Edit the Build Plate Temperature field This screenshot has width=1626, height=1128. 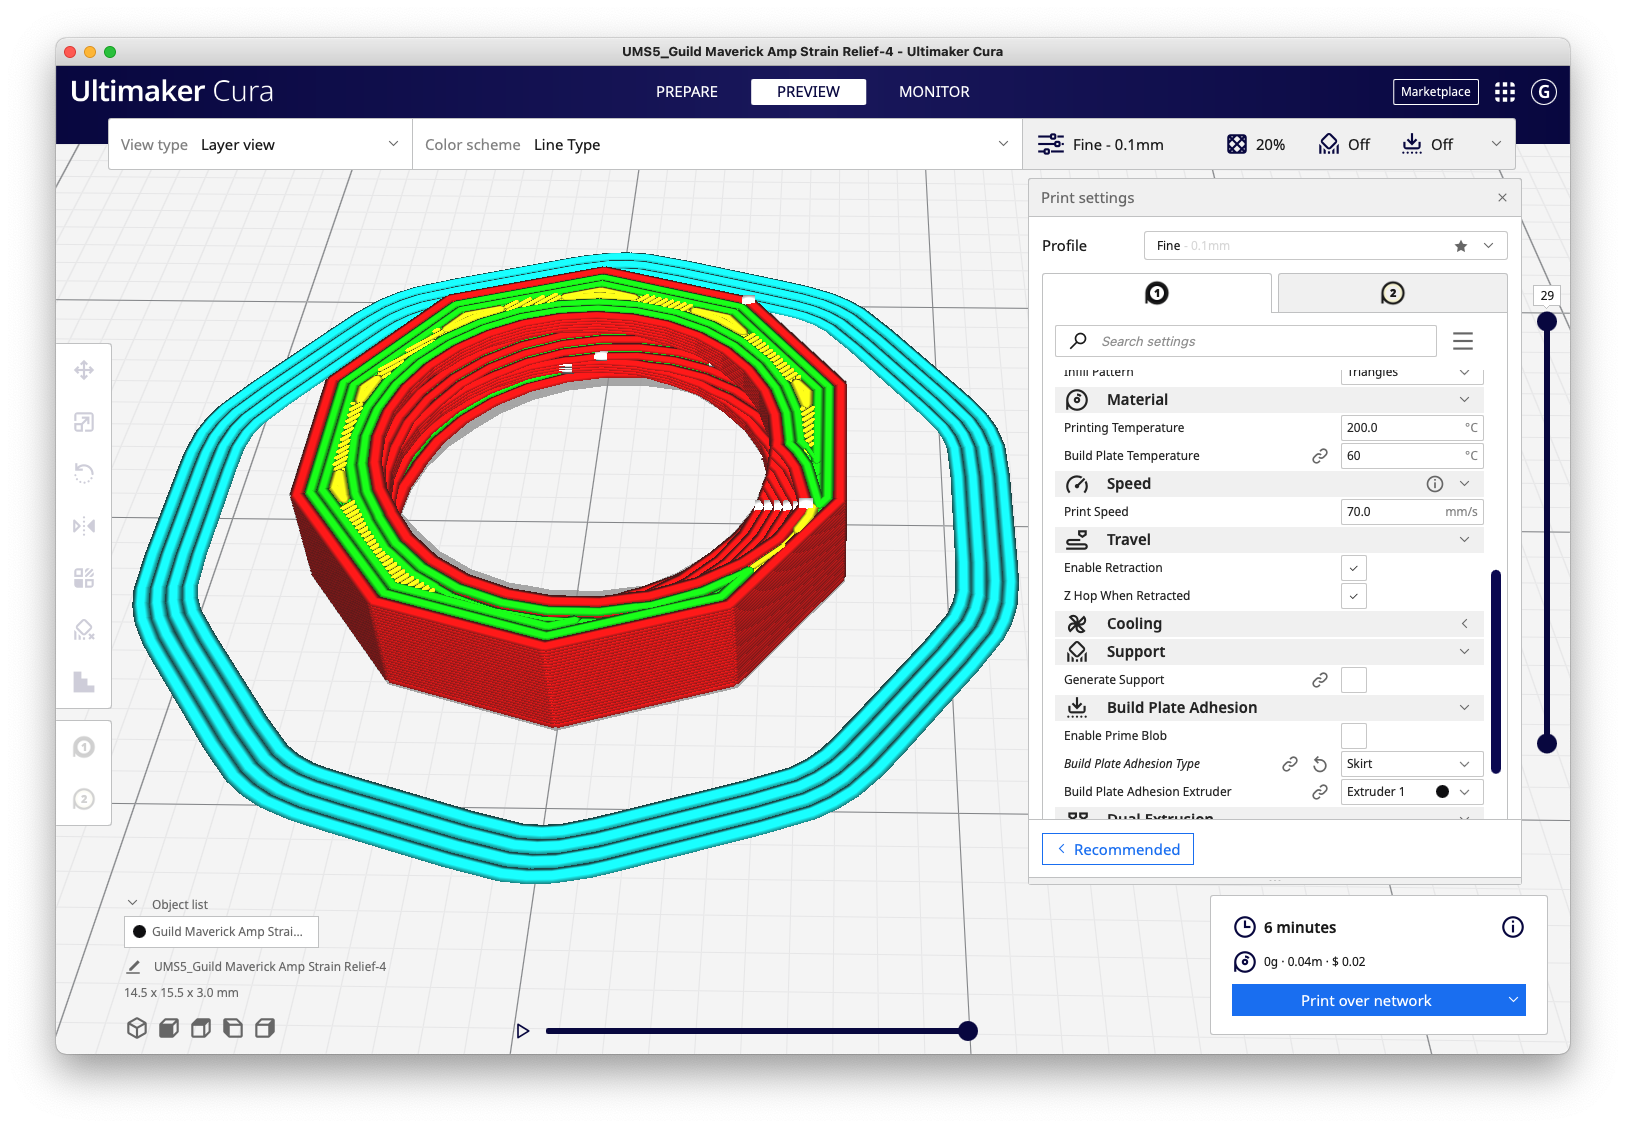(x=1411, y=456)
